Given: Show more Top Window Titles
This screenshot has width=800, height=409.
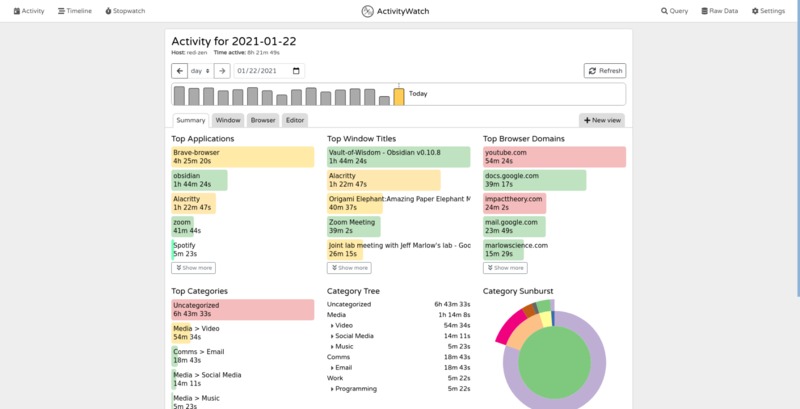Looking at the screenshot, I should [x=349, y=268].
